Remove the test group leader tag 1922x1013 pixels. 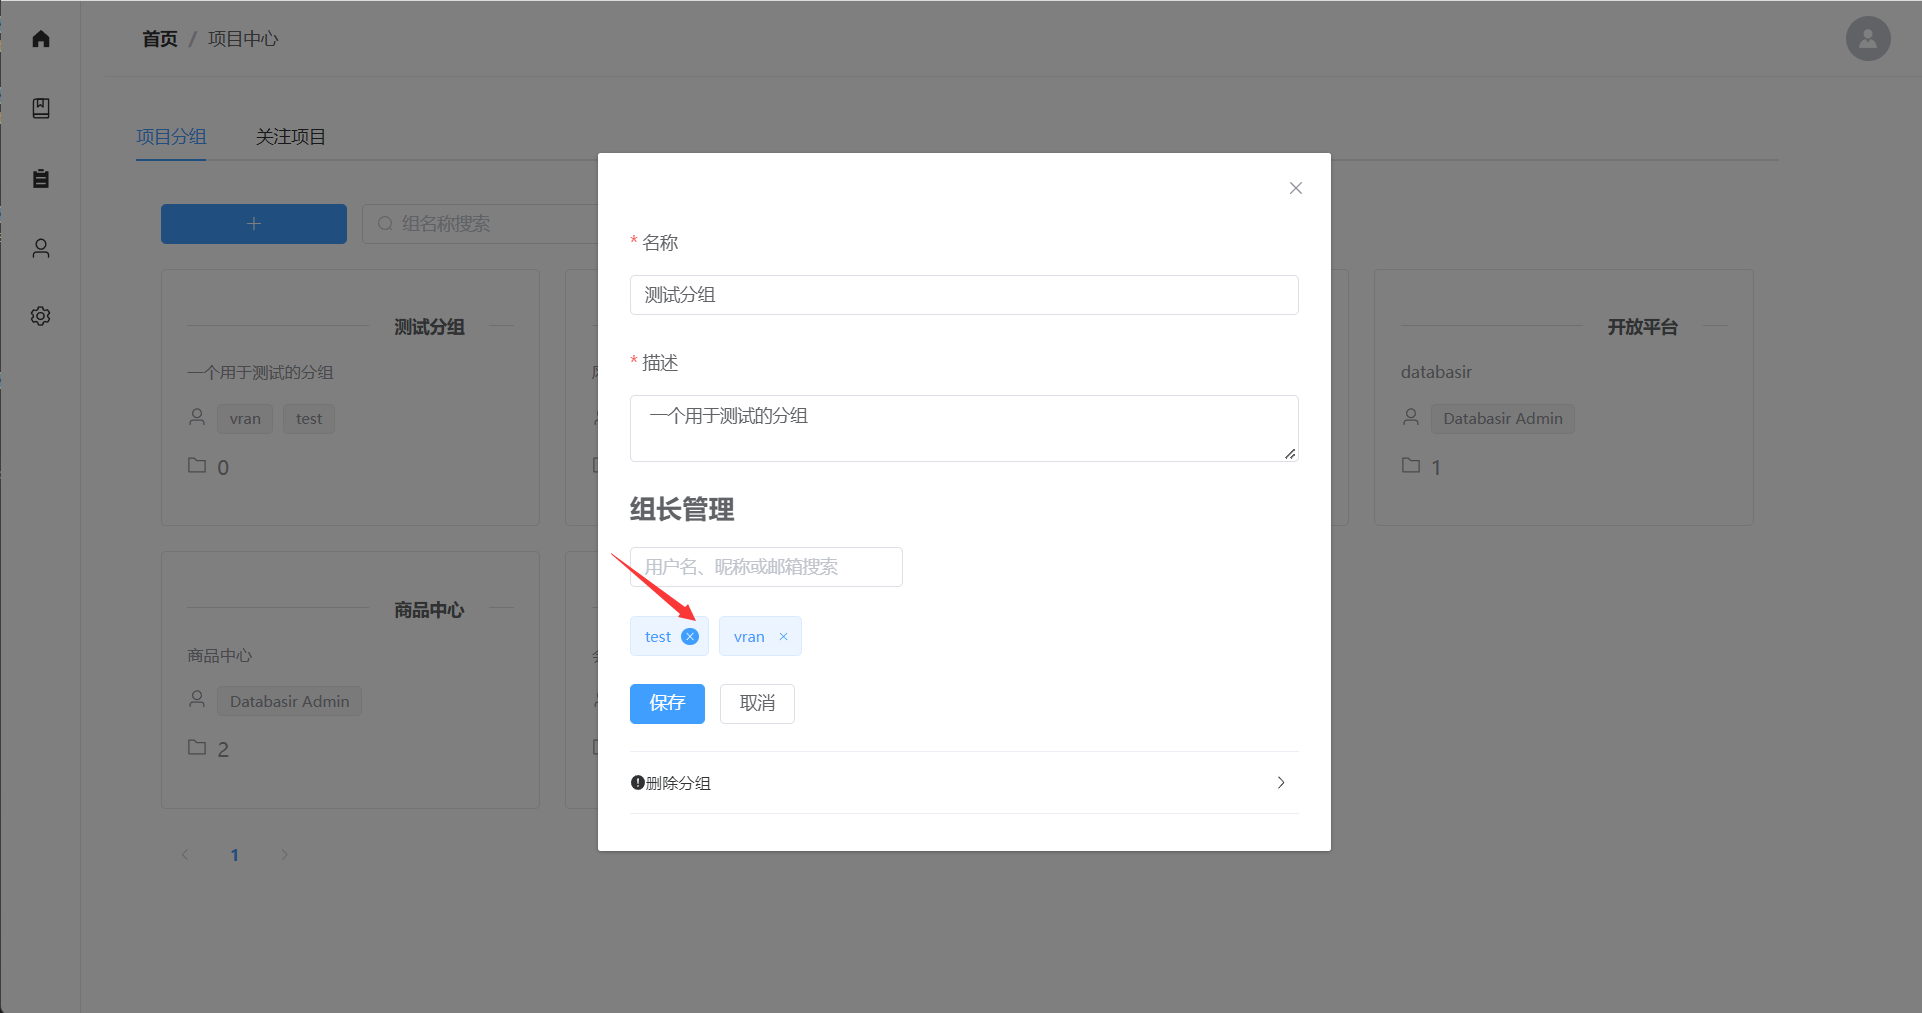[690, 637]
